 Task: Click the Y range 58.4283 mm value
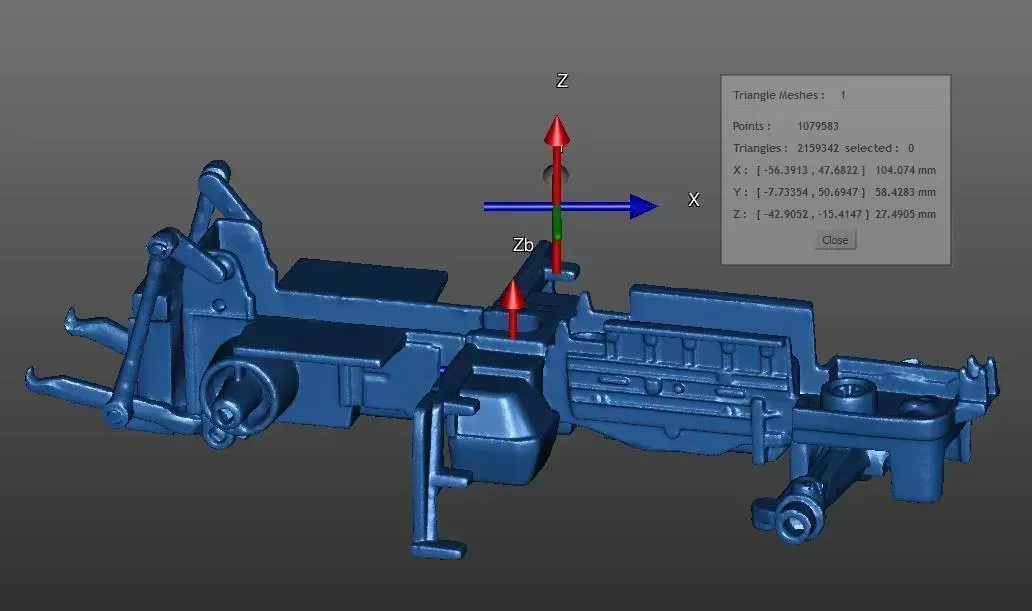905,192
